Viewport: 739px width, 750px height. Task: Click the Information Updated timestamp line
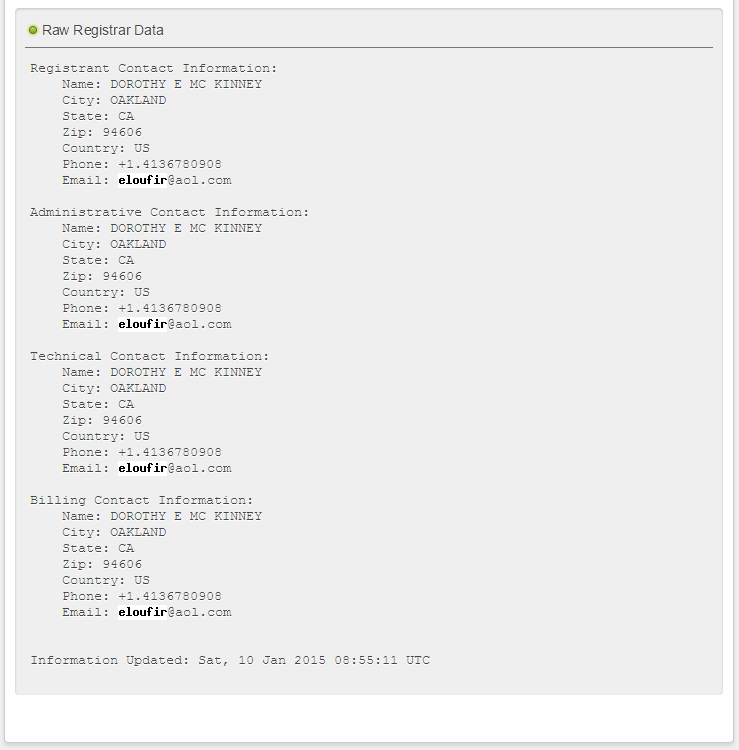click(230, 660)
